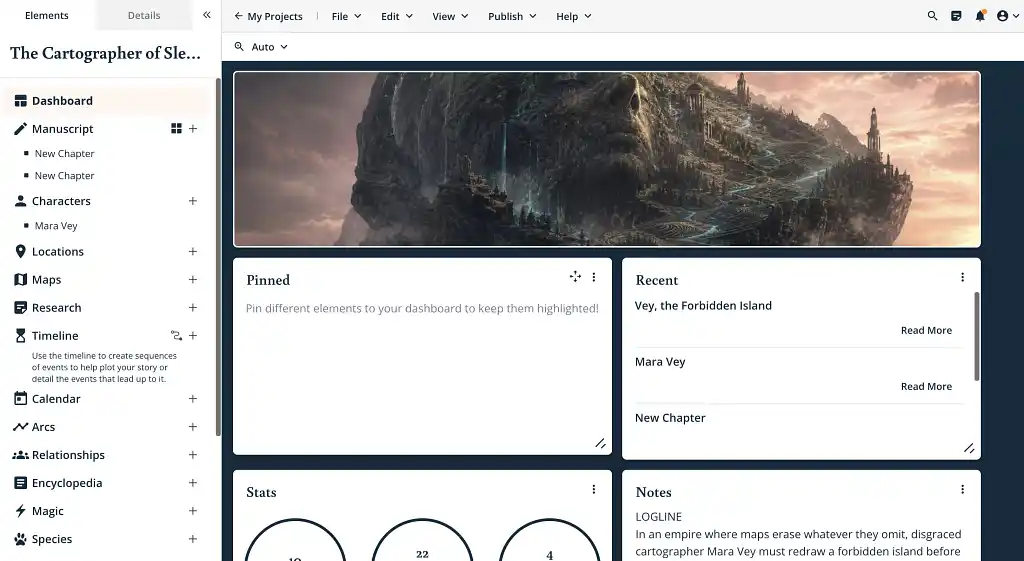Open the Stats panel options menu
The width and height of the screenshot is (1024, 561).
coord(594,489)
